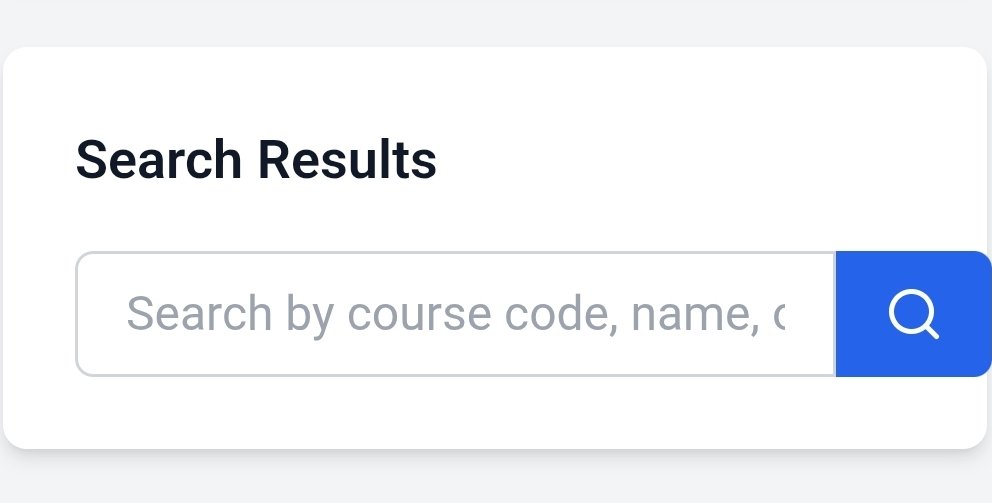Hit the magnifying glass to search courses

[x=913, y=315]
